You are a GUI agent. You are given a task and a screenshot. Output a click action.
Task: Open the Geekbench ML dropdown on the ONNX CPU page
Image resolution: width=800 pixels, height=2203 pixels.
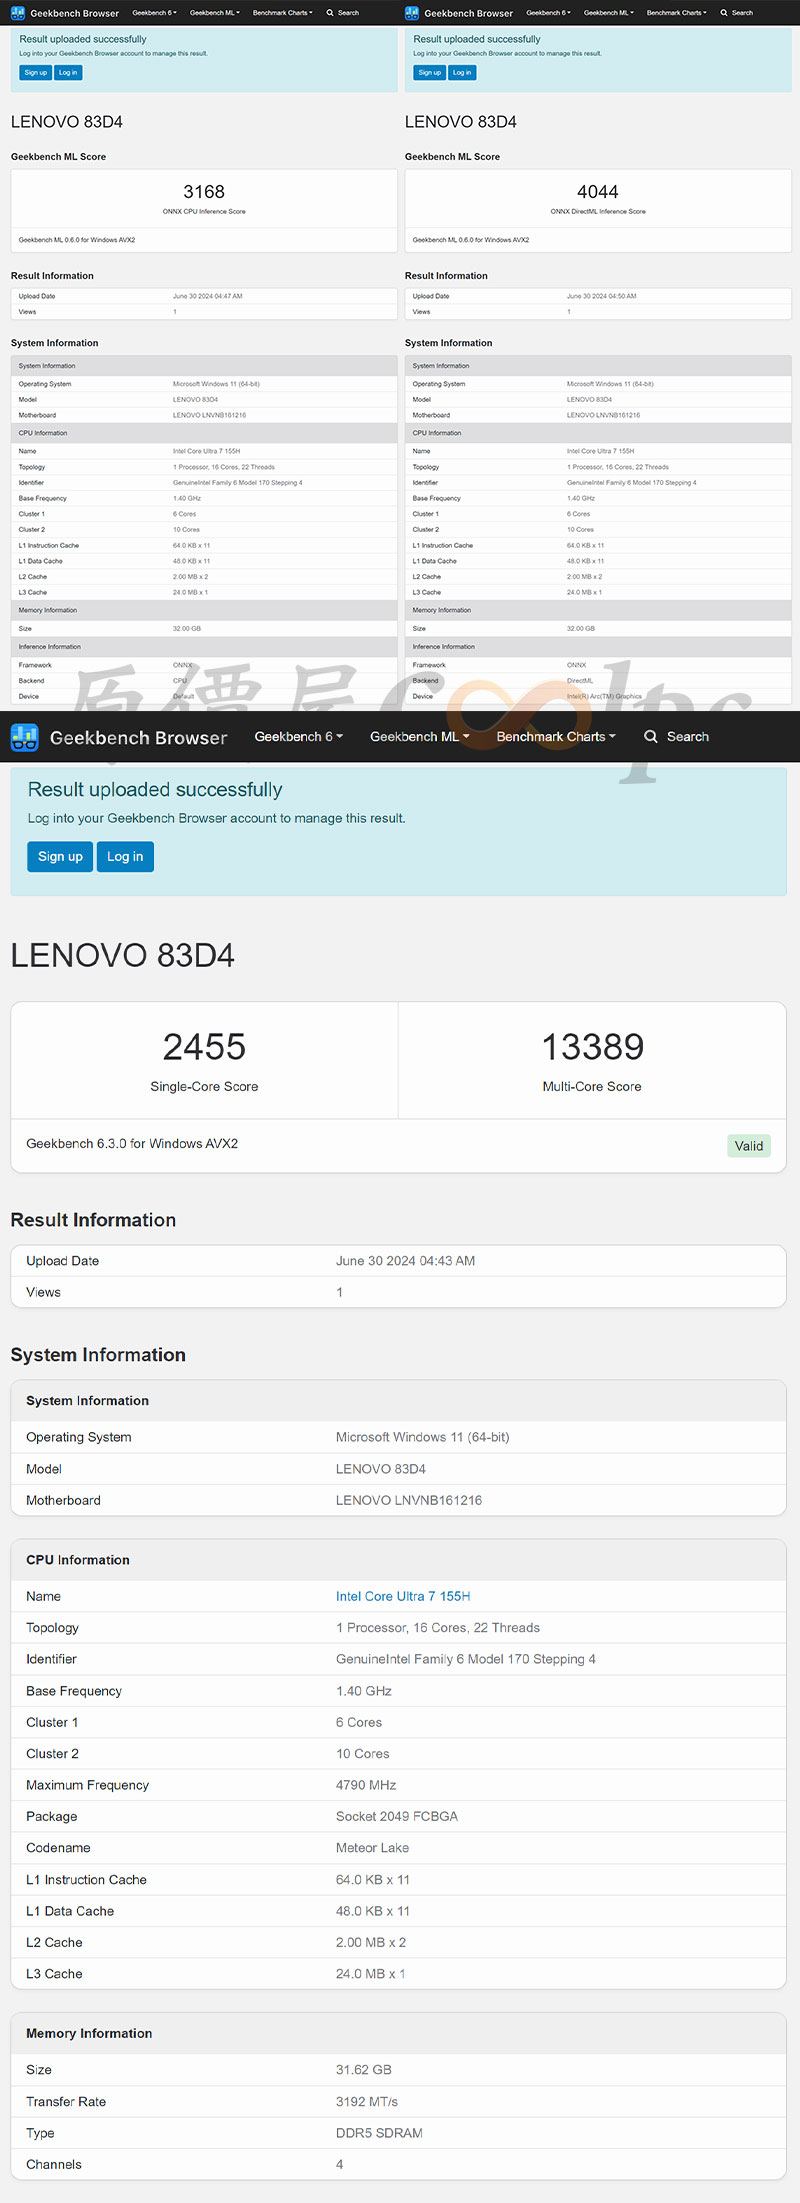pyautogui.click(x=215, y=13)
